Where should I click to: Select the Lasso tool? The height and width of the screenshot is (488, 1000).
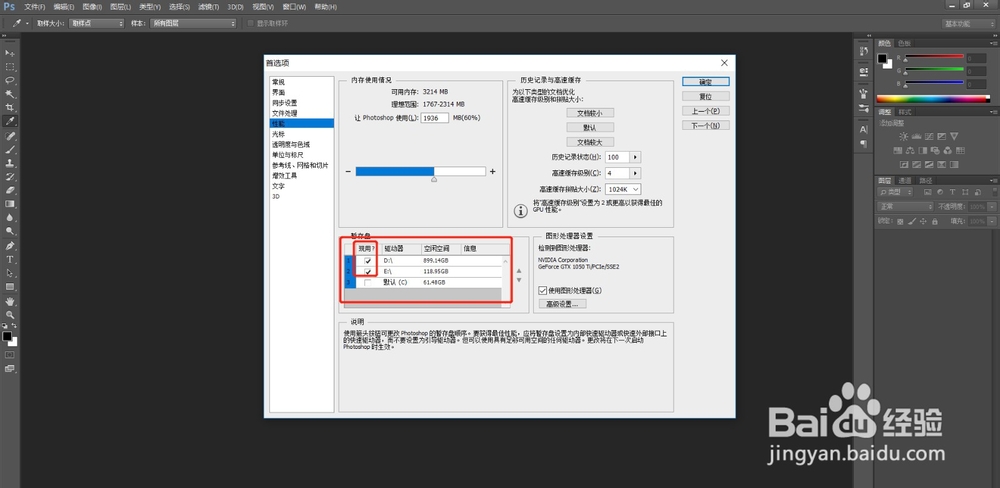pos(10,80)
